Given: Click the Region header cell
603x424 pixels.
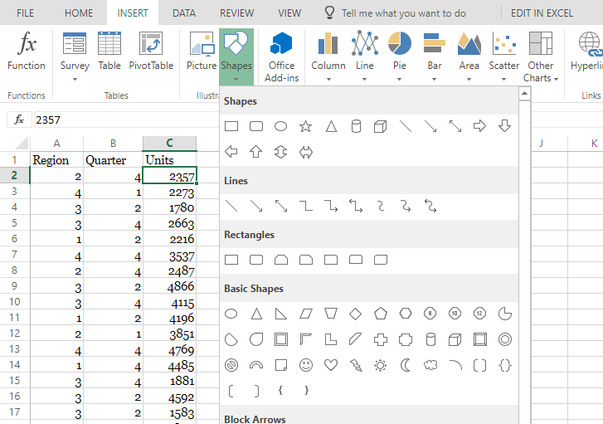Looking at the screenshot, I should (x=57, y=160).
